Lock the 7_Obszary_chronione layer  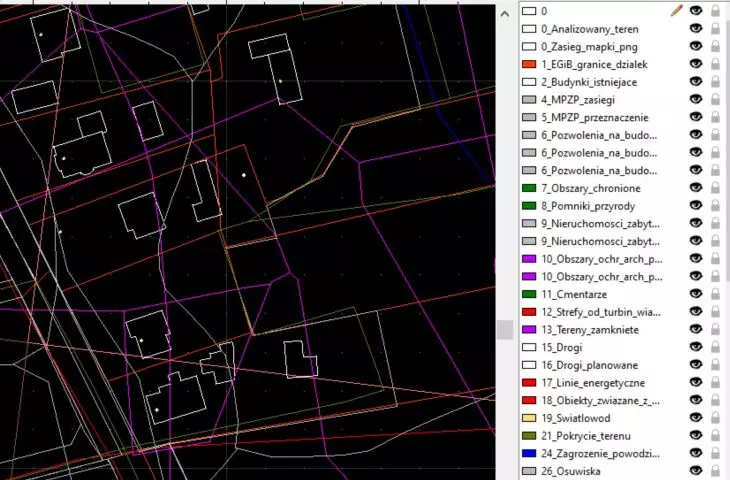(x=716, y=188)
